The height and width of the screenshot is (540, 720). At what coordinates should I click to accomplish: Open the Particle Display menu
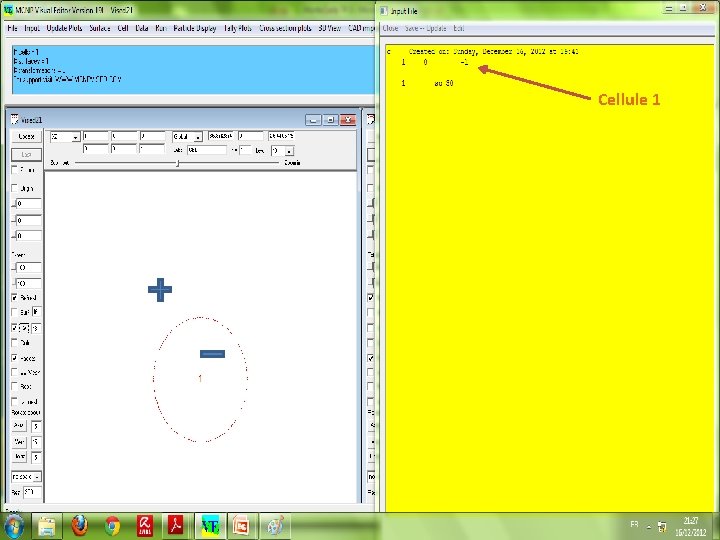[x=195, y=28]
